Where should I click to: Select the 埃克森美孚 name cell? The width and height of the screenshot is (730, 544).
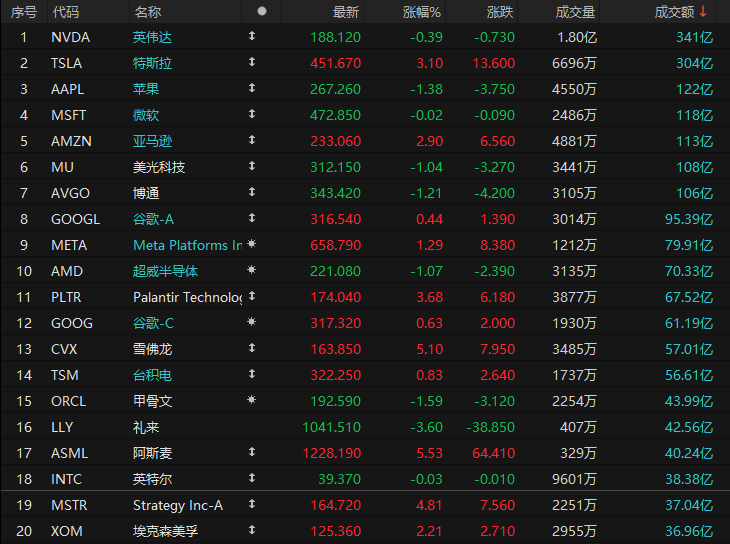pyautogui.click(x=165, y=531)
